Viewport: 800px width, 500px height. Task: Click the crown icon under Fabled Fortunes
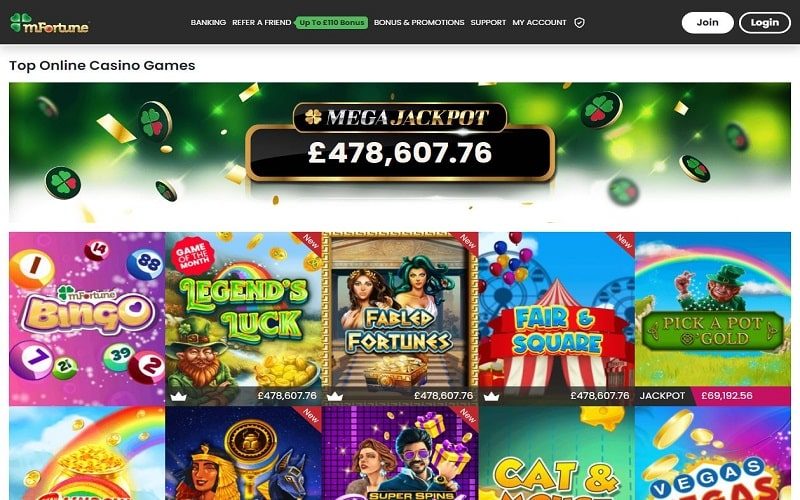[335, 396]
